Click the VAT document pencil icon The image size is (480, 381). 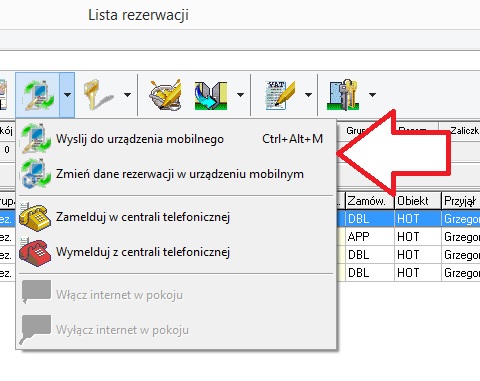279,95
